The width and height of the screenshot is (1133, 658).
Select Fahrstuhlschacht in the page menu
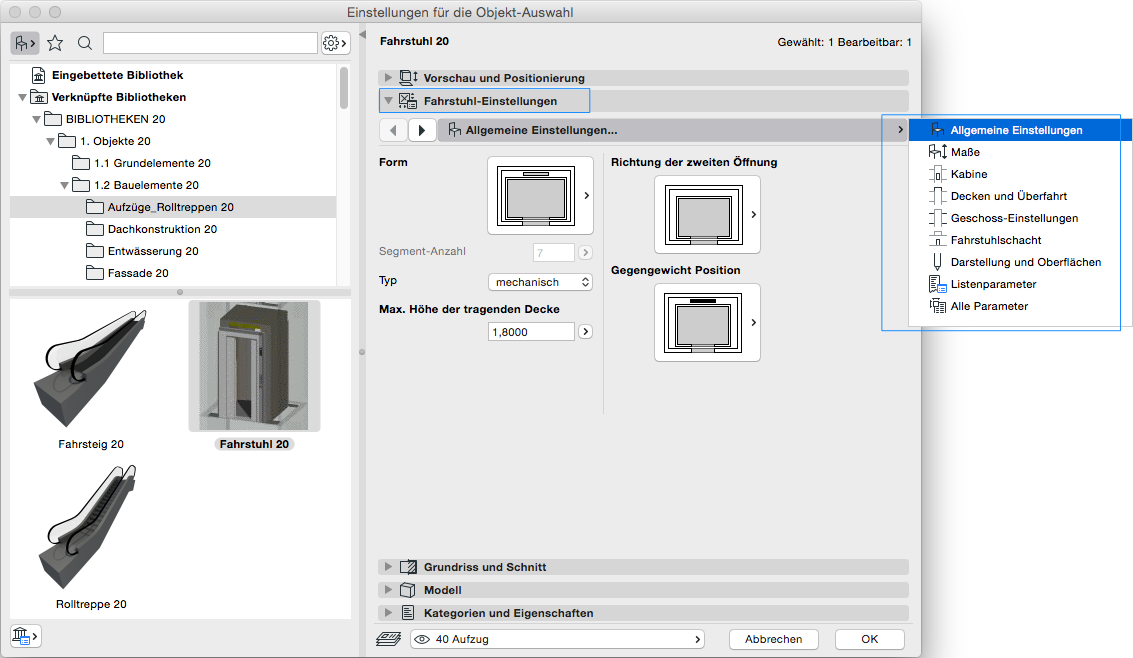coord(995,240)
